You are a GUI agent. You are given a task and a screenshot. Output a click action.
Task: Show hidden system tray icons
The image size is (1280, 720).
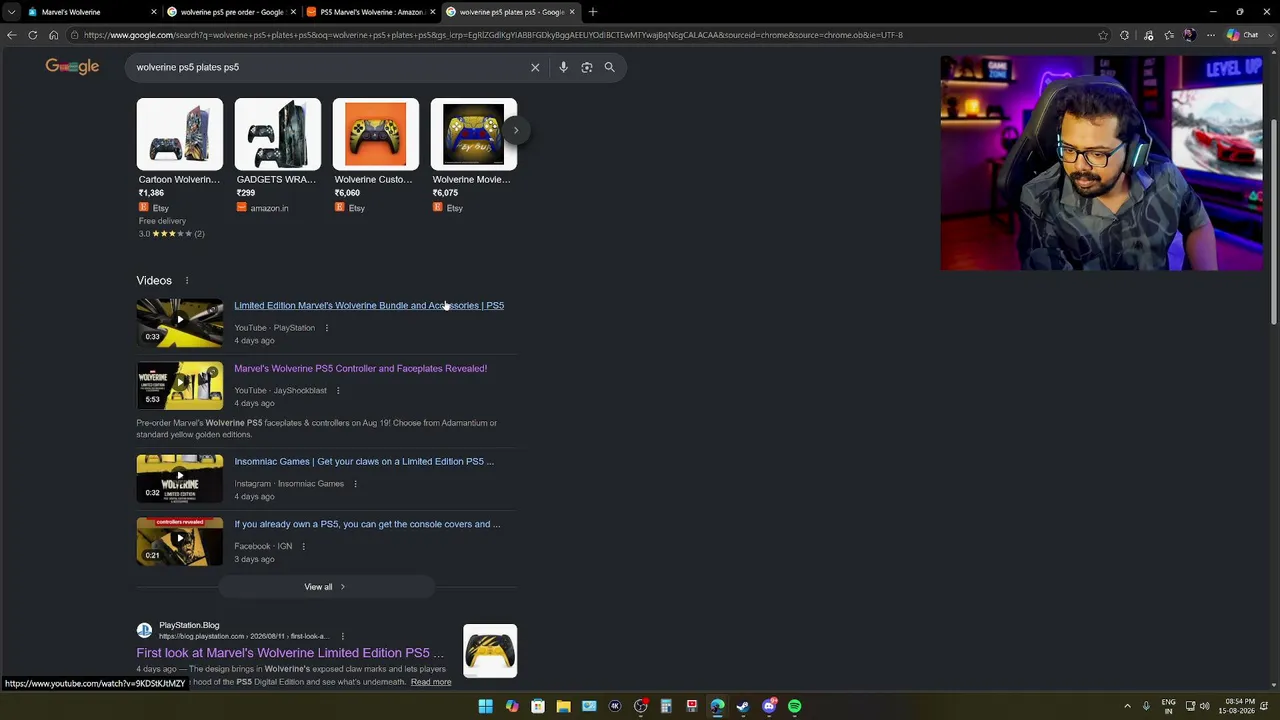(x=1127, y=706)
